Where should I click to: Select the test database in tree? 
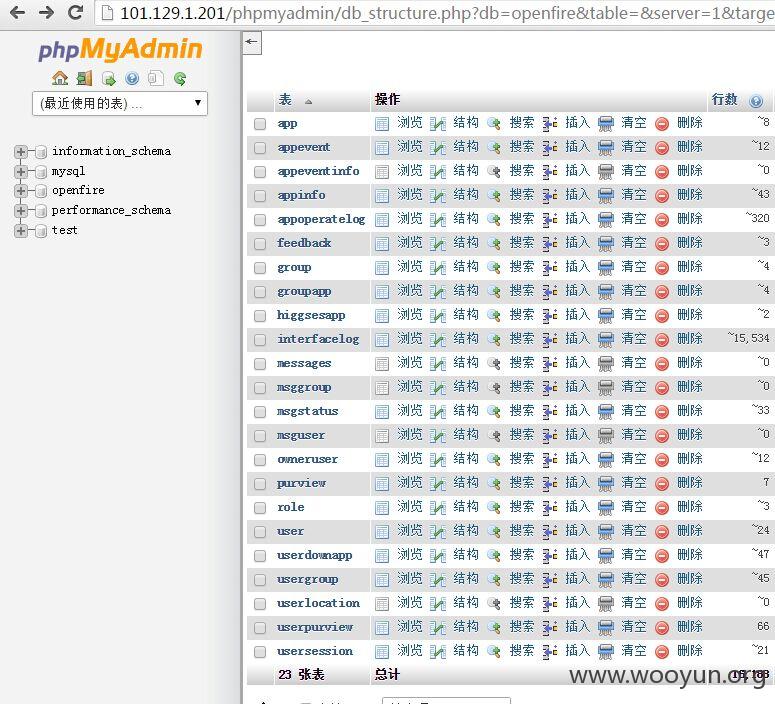point(64,230)
